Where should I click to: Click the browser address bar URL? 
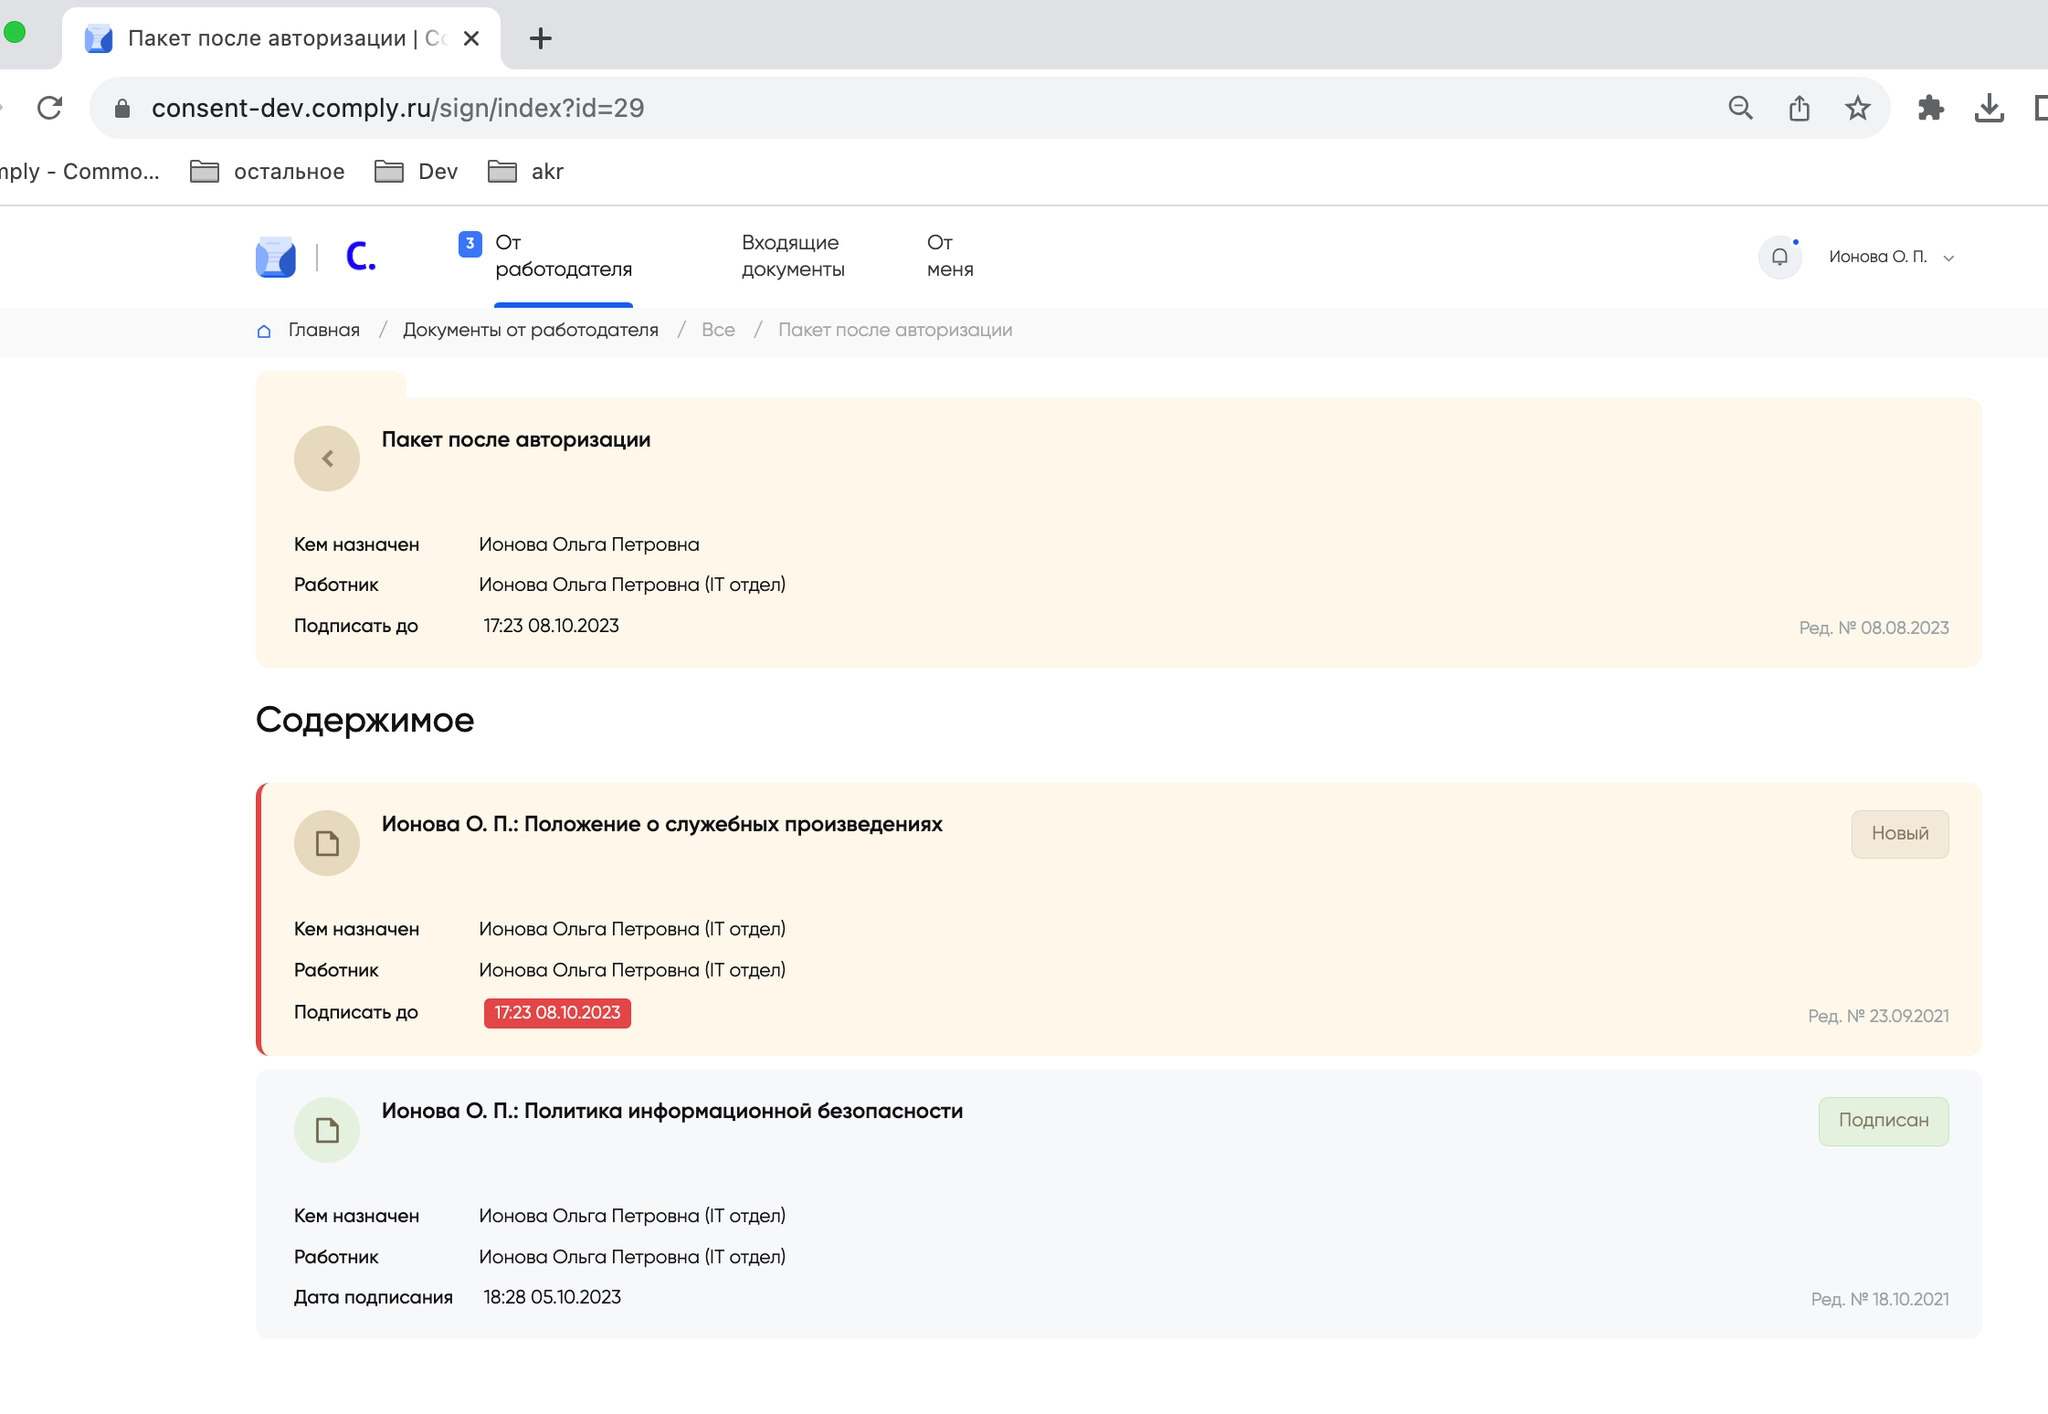[397, 108]
